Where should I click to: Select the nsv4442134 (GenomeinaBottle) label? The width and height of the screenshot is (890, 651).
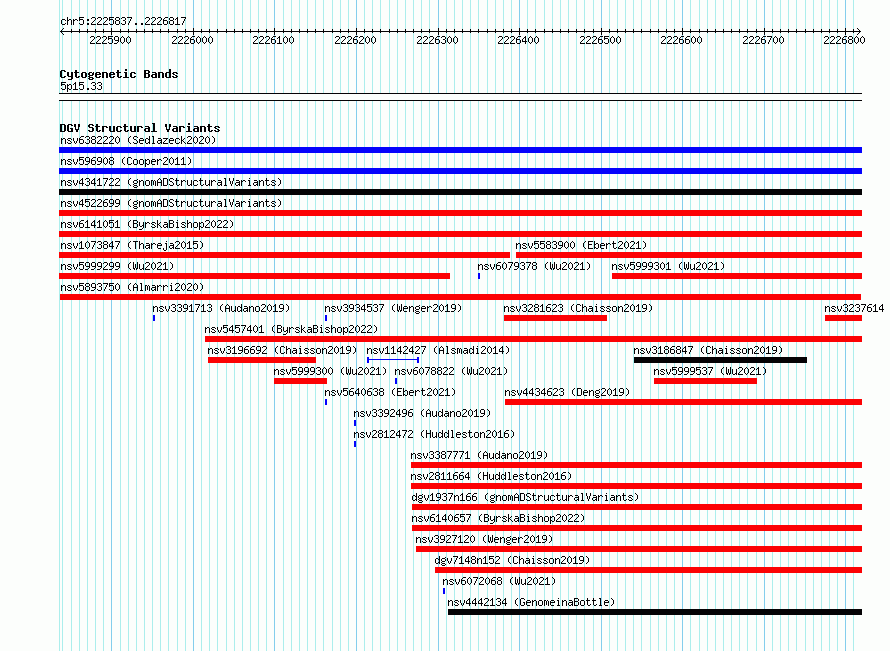pos(531,602)
